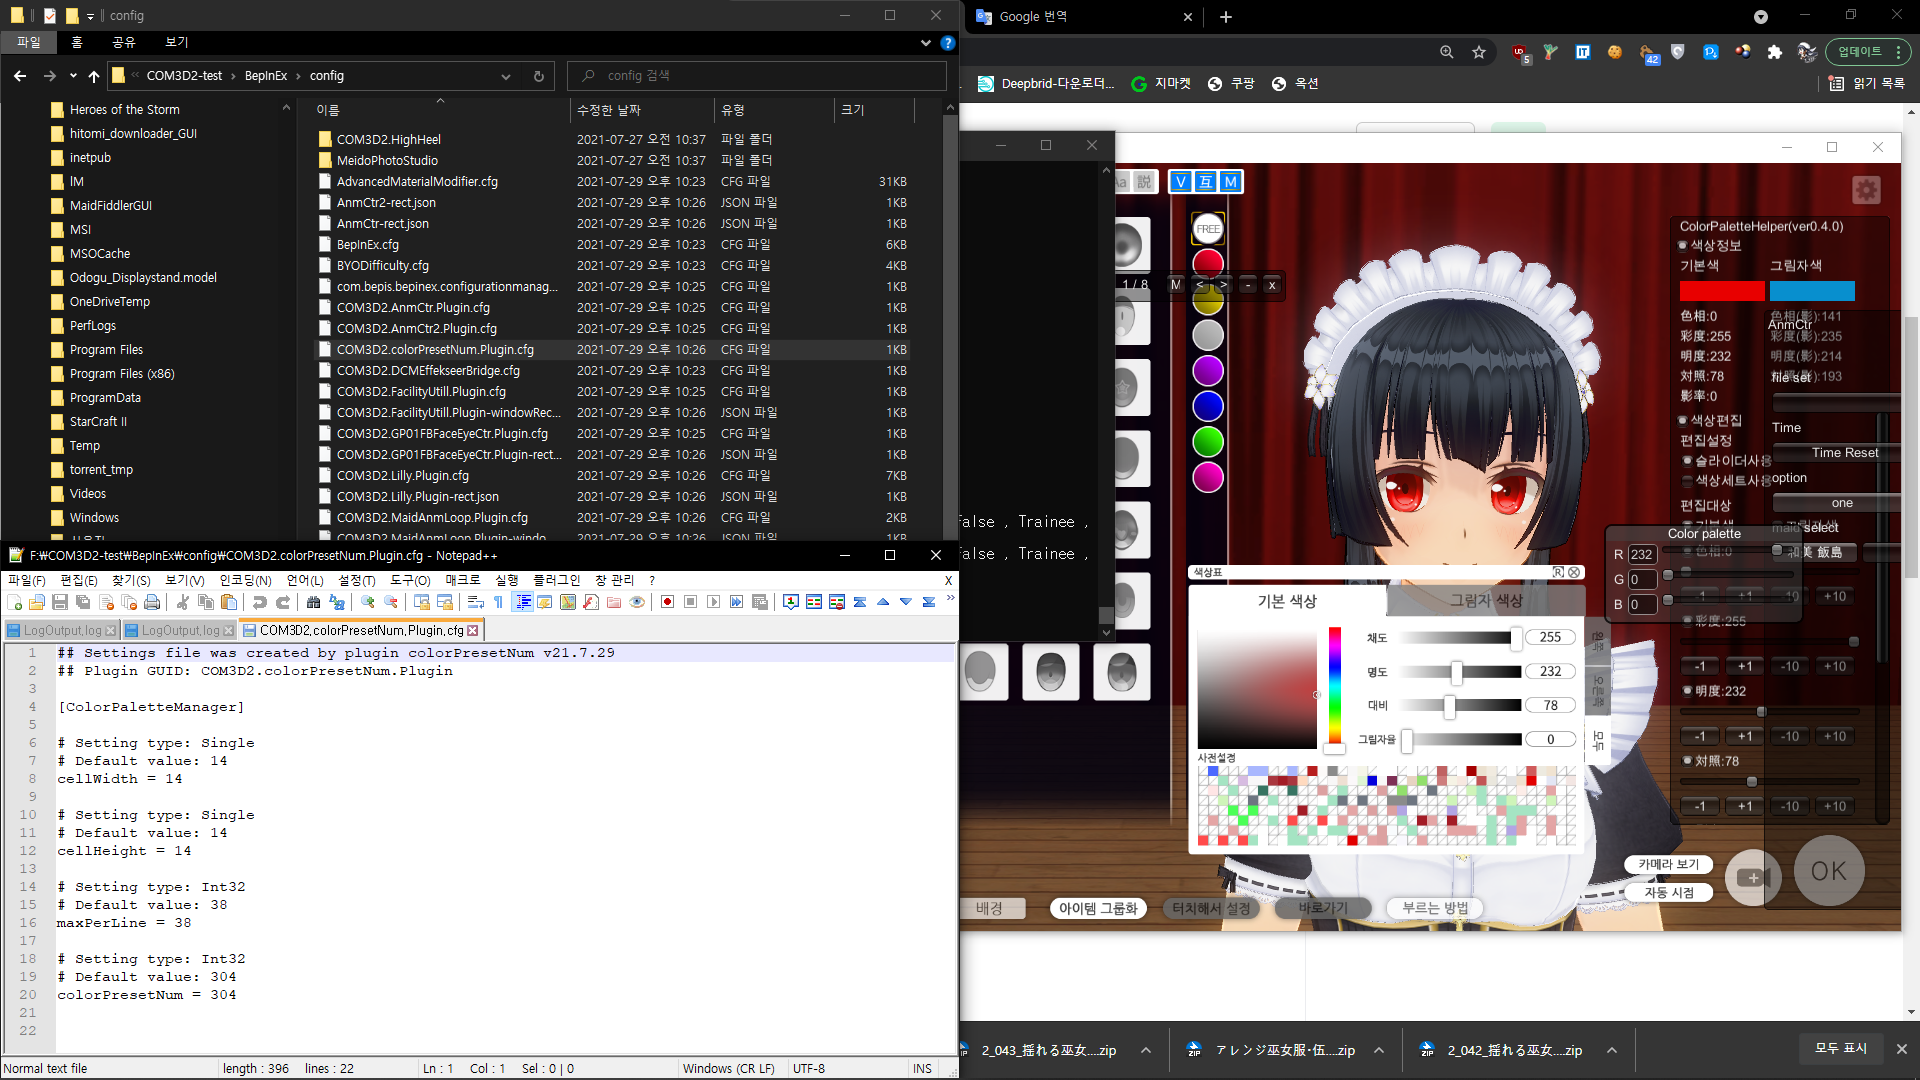
Task: Open COM3D2.Lilly.Plugin.cfg file row
Action: pos(612,475)
